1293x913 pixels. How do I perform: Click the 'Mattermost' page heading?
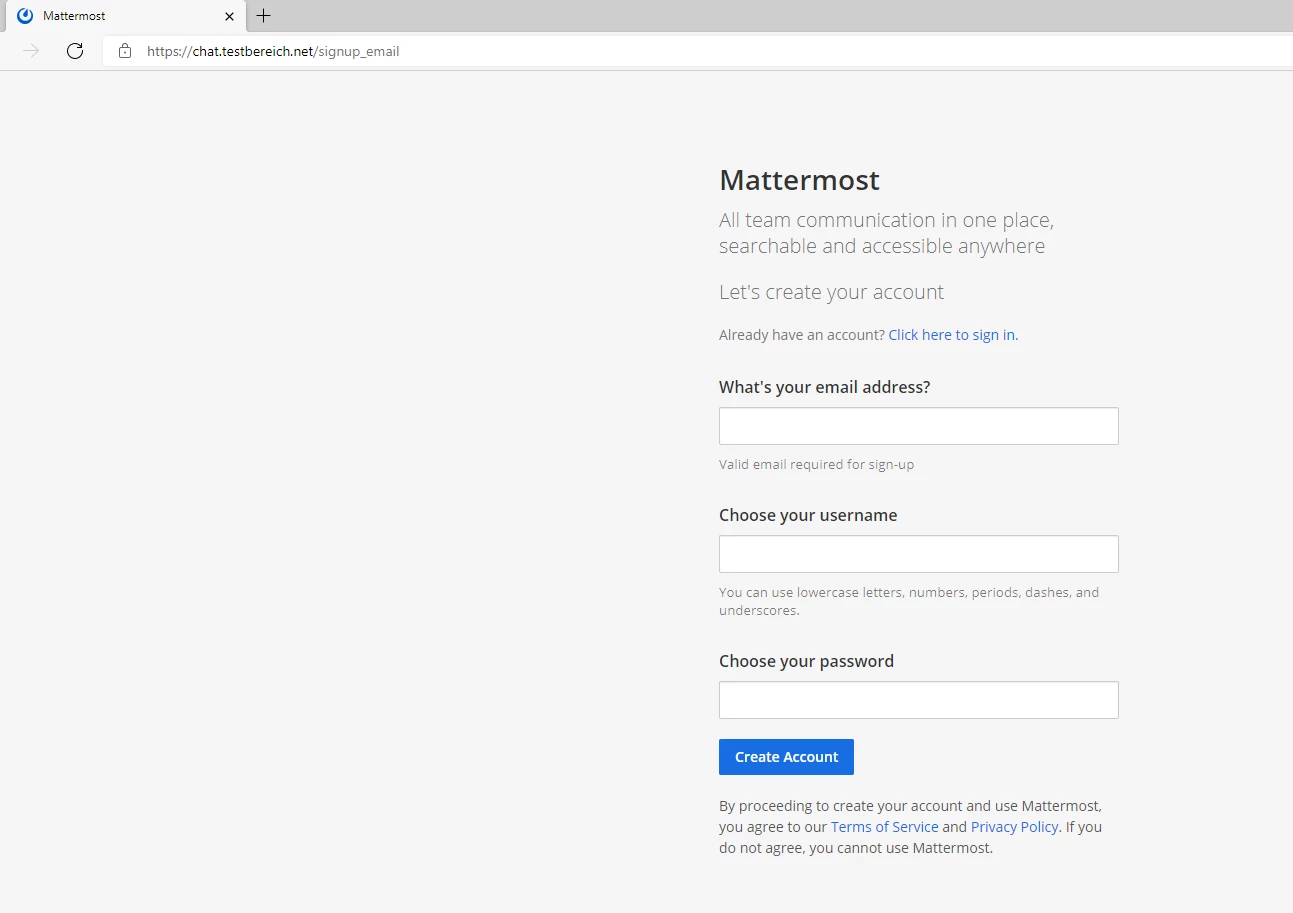coord(799,180)
